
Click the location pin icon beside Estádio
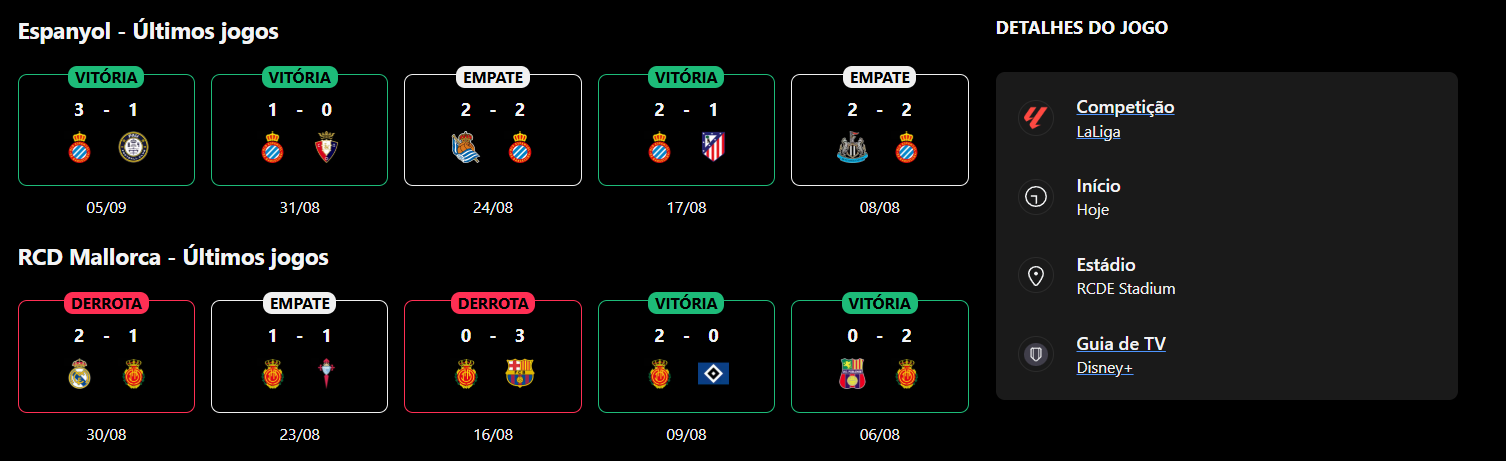[1036, 276]
